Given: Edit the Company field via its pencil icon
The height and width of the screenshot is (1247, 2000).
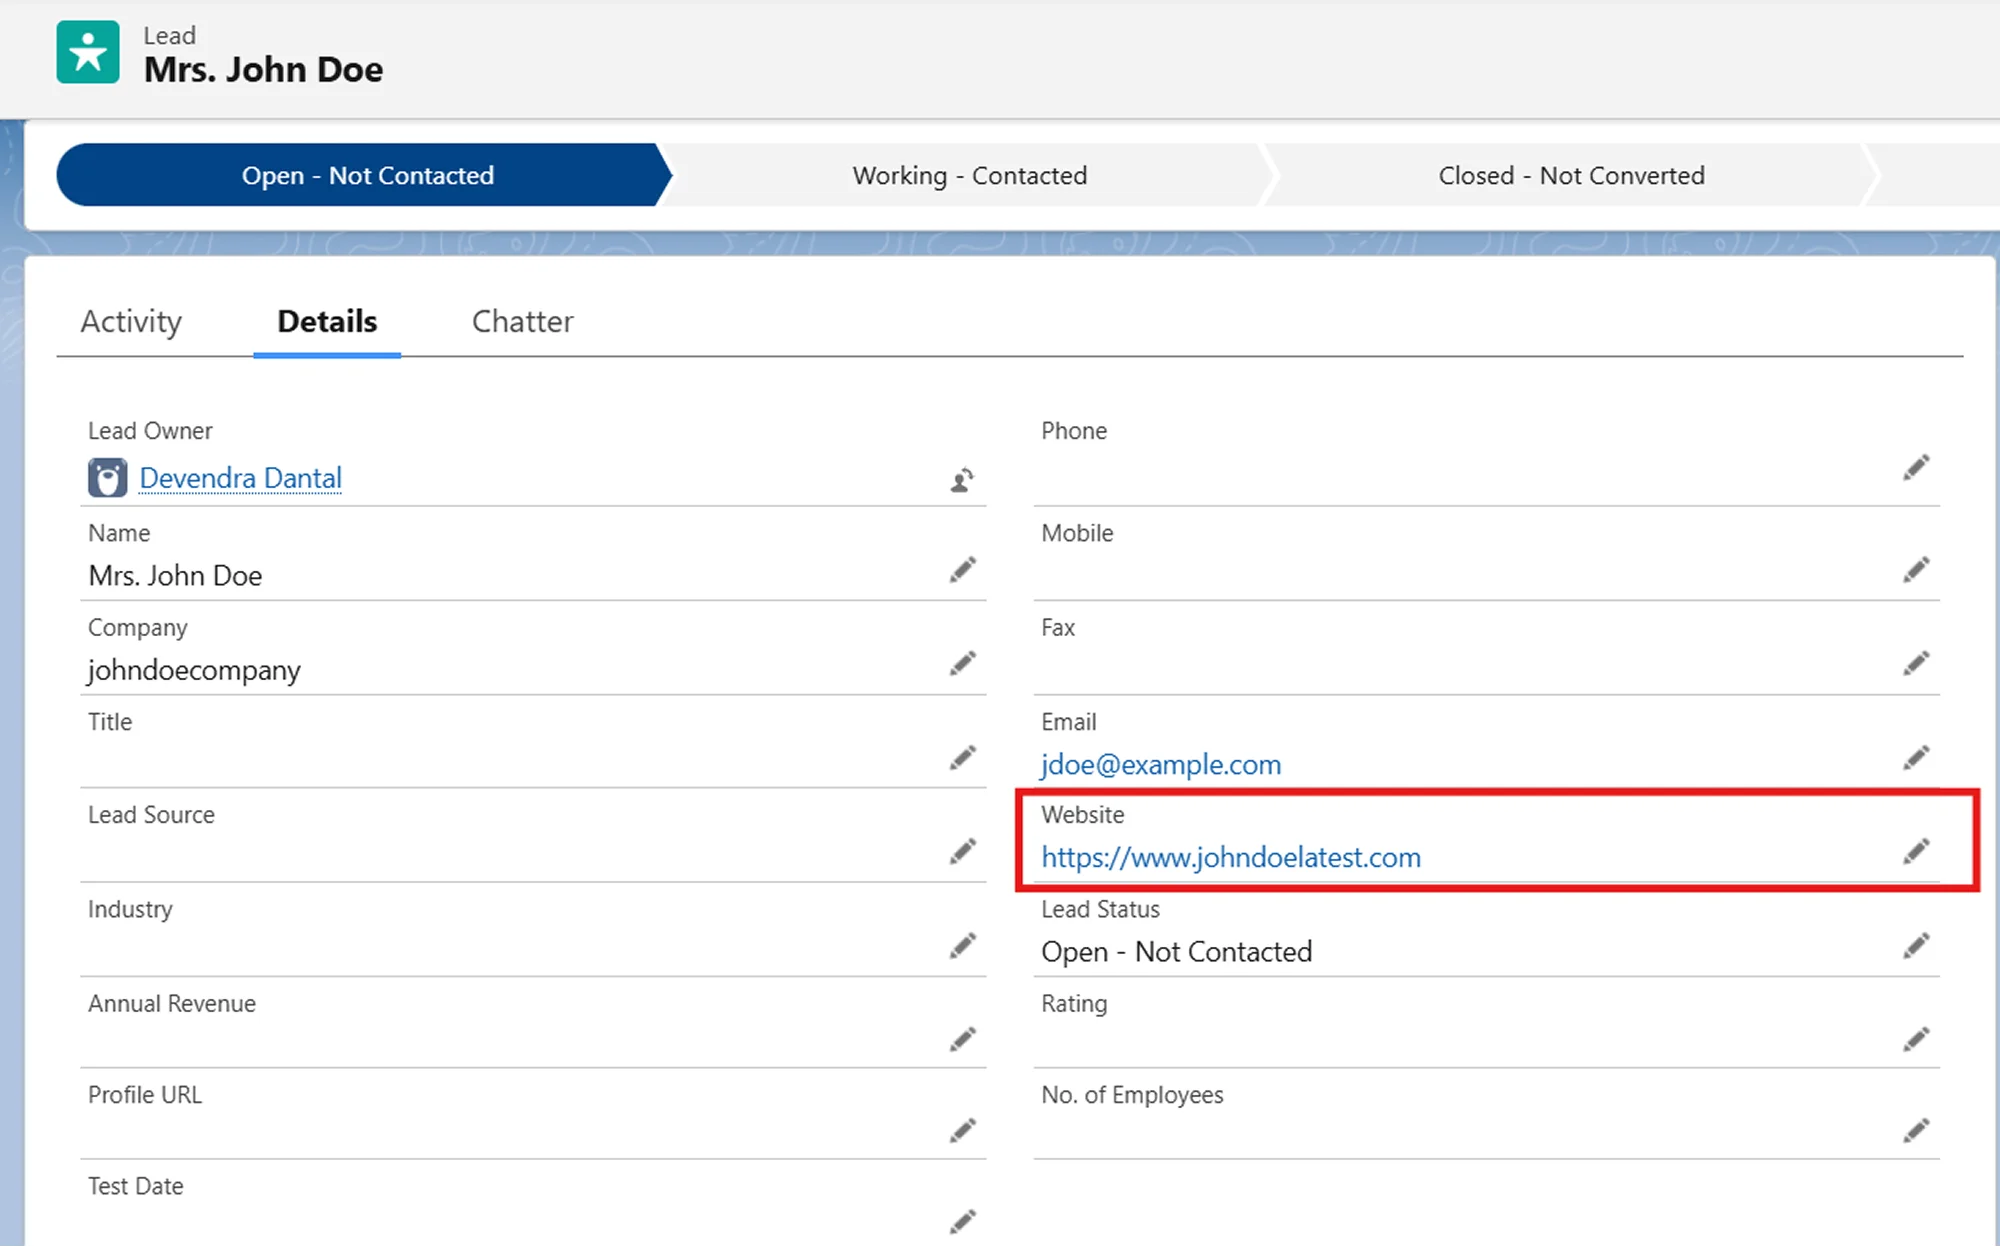Looking at the screenshot, I should (x=962, y=664).
